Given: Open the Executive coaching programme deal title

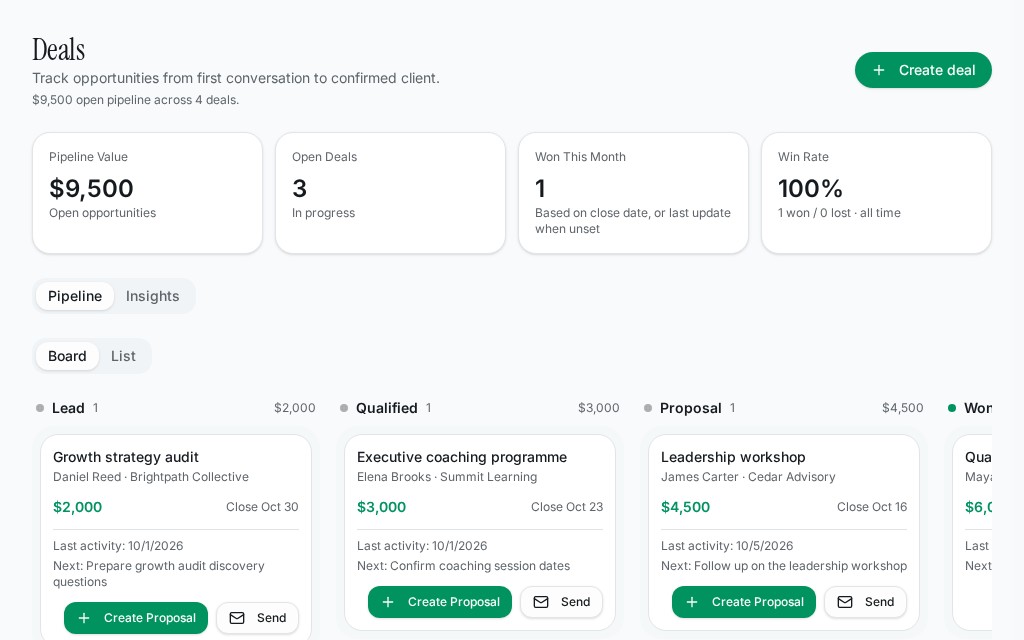Looking at the screenshot, I should click(462, 457).
